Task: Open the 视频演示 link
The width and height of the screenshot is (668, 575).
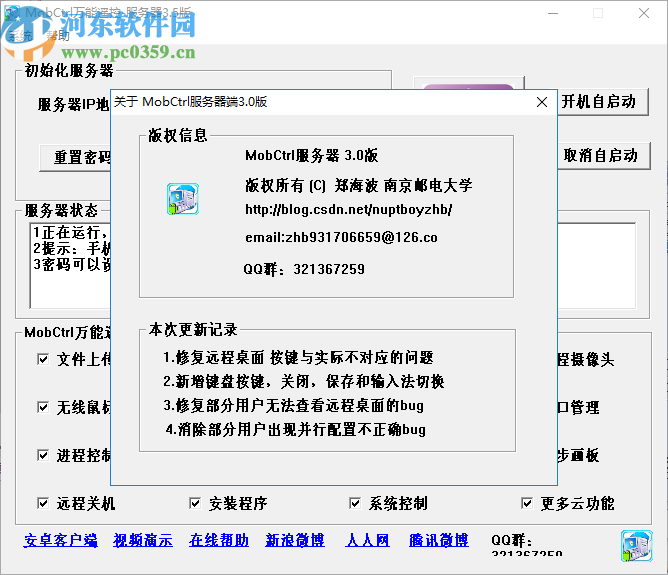Action: pos(143,540)
